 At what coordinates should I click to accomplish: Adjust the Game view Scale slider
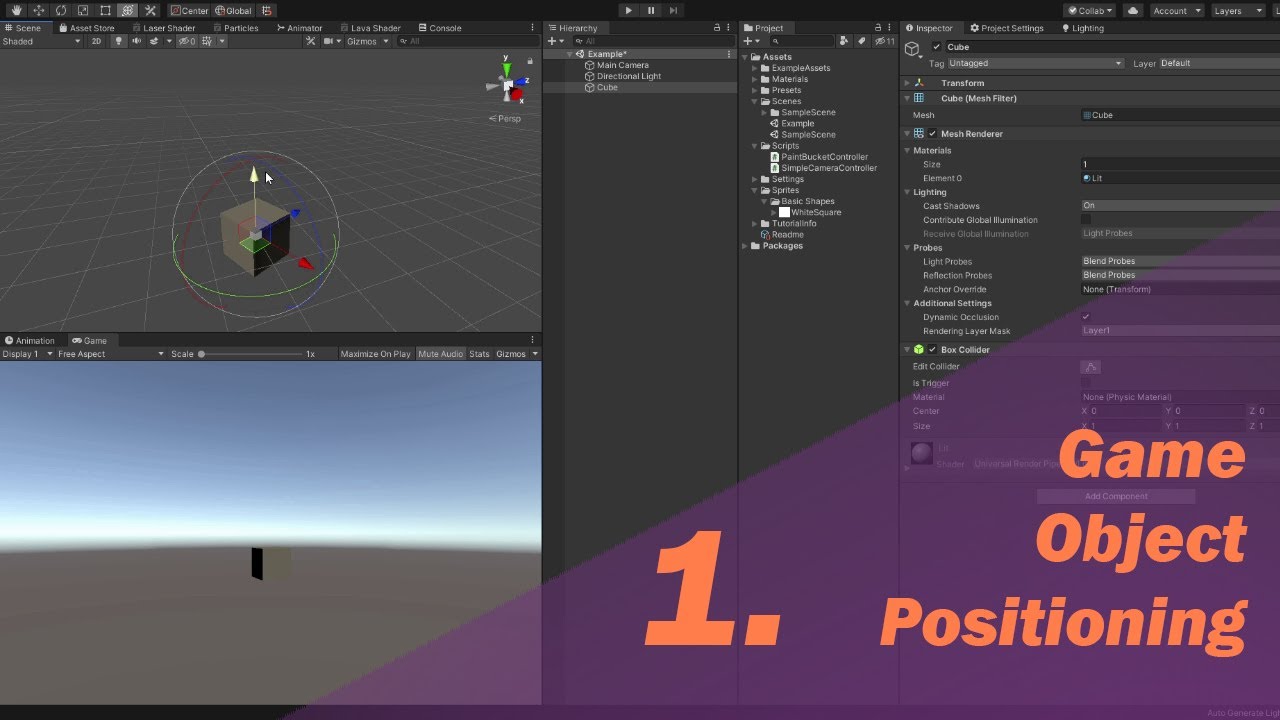250,354
